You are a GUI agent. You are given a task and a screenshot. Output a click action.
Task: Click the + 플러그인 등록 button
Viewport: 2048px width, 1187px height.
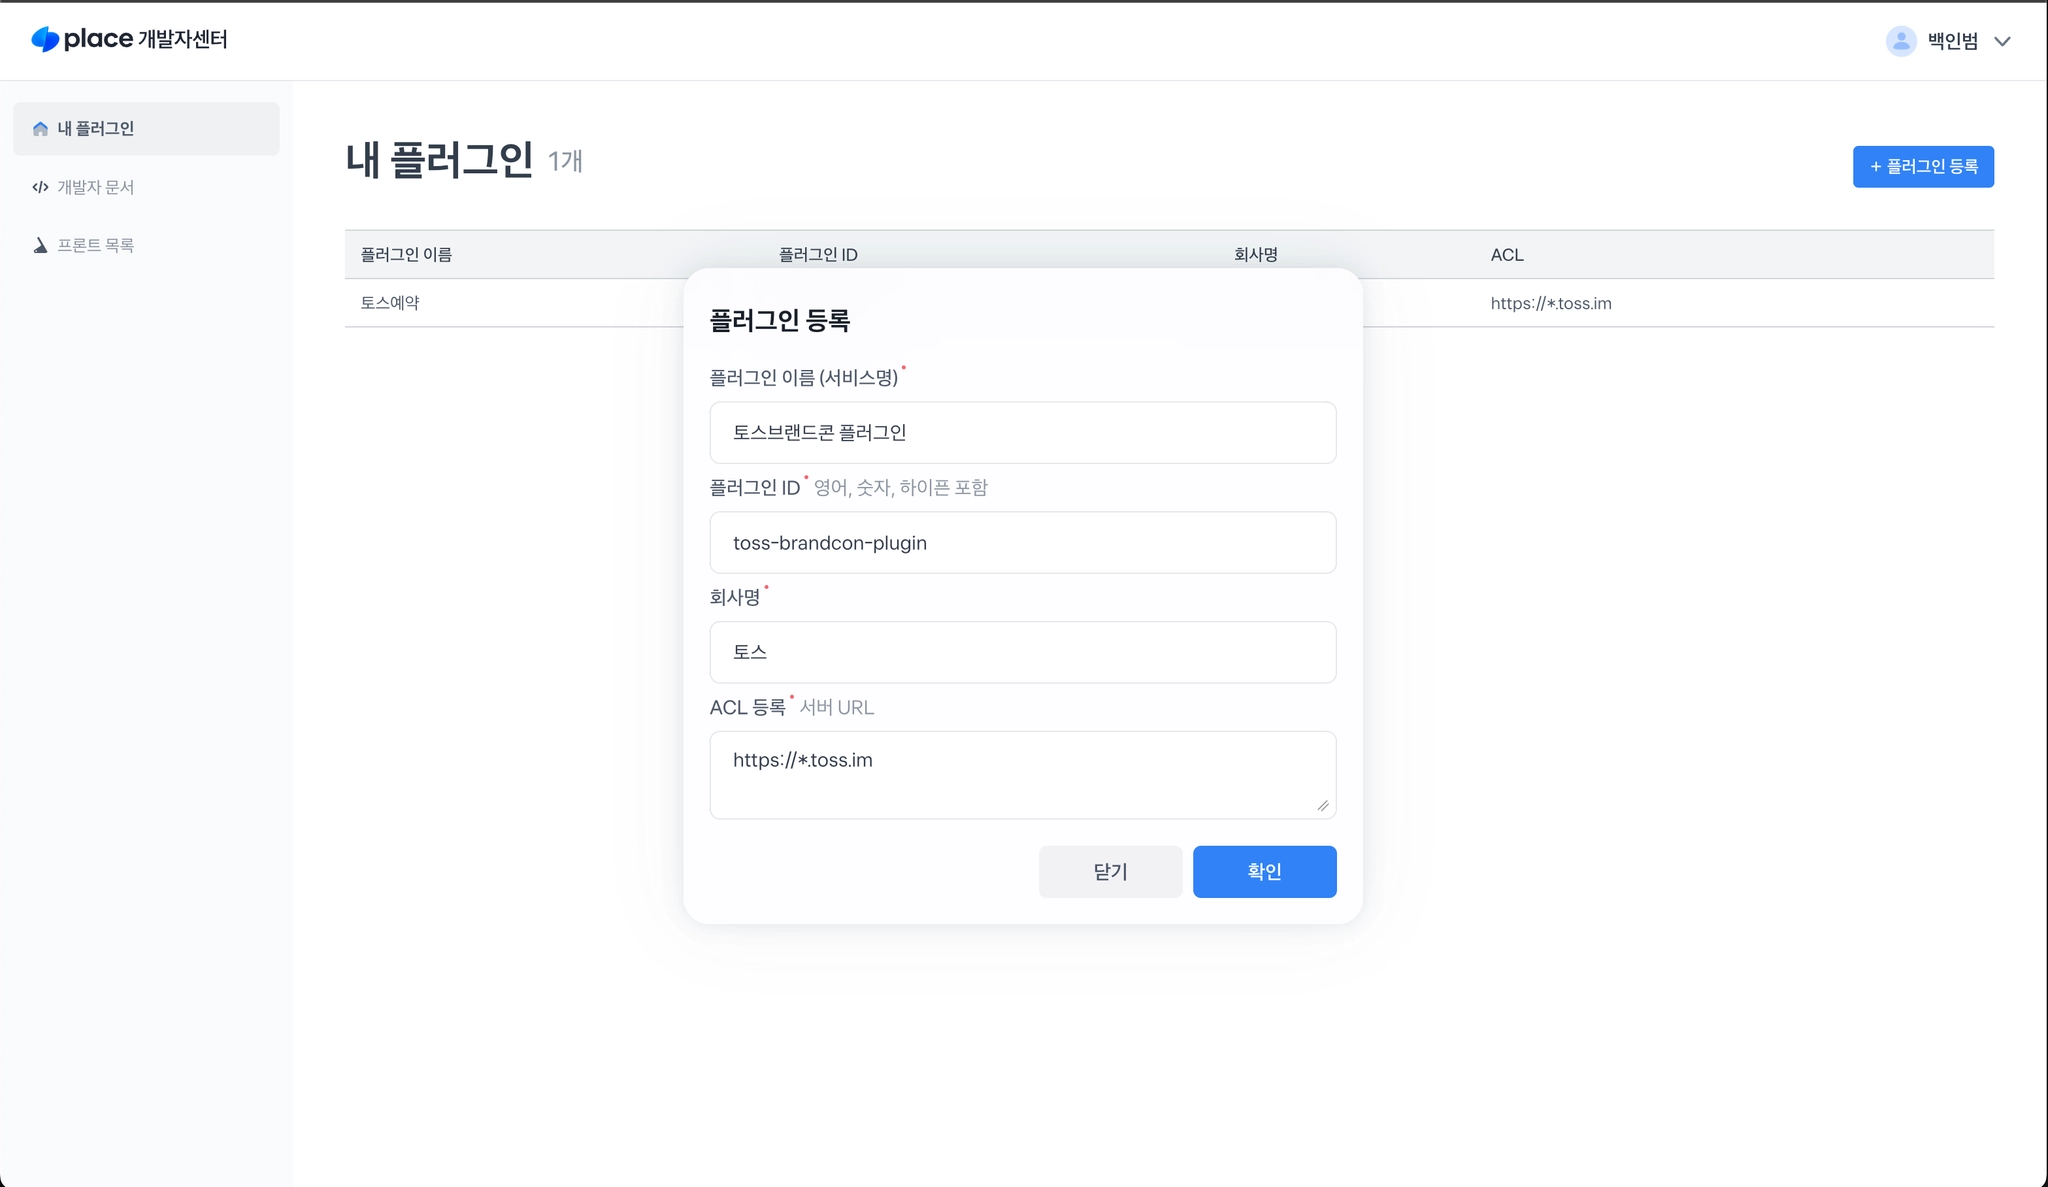coord(1922,166)
